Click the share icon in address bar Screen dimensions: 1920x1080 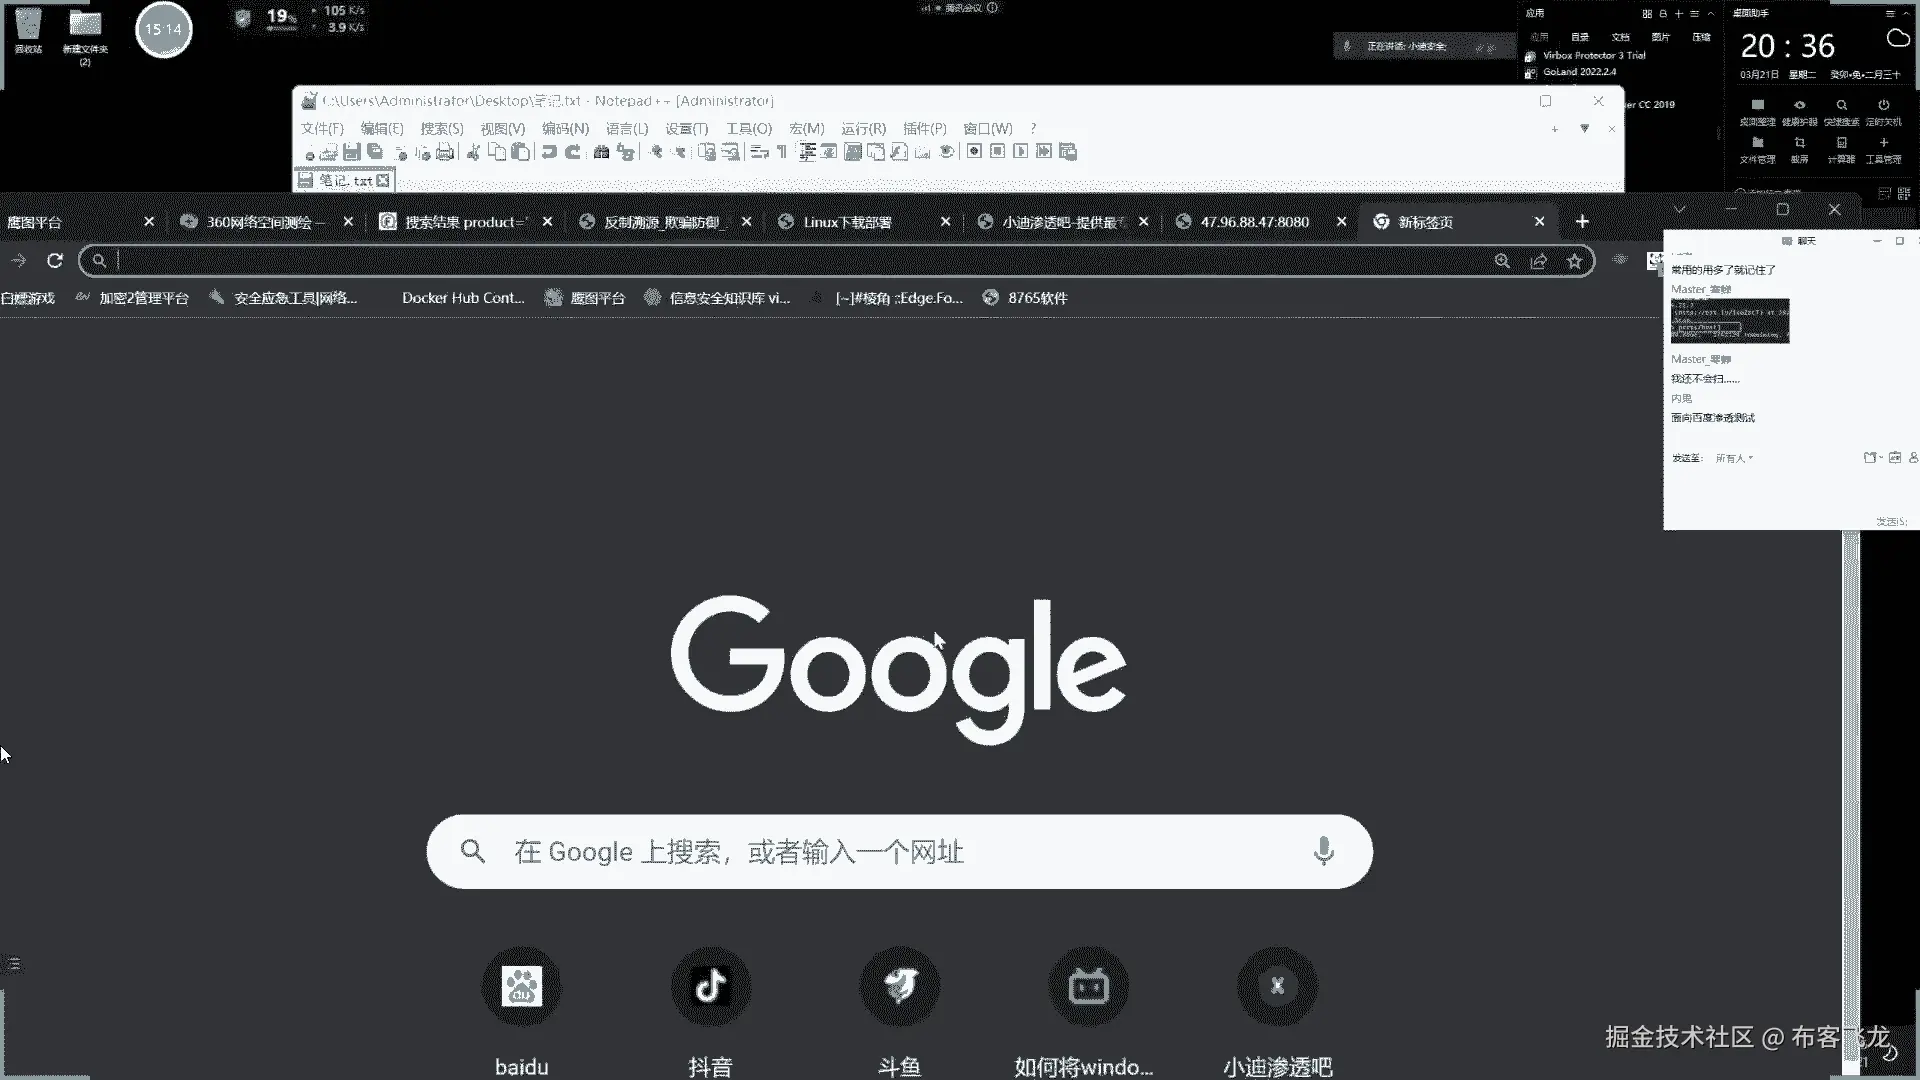point(1538,261)
